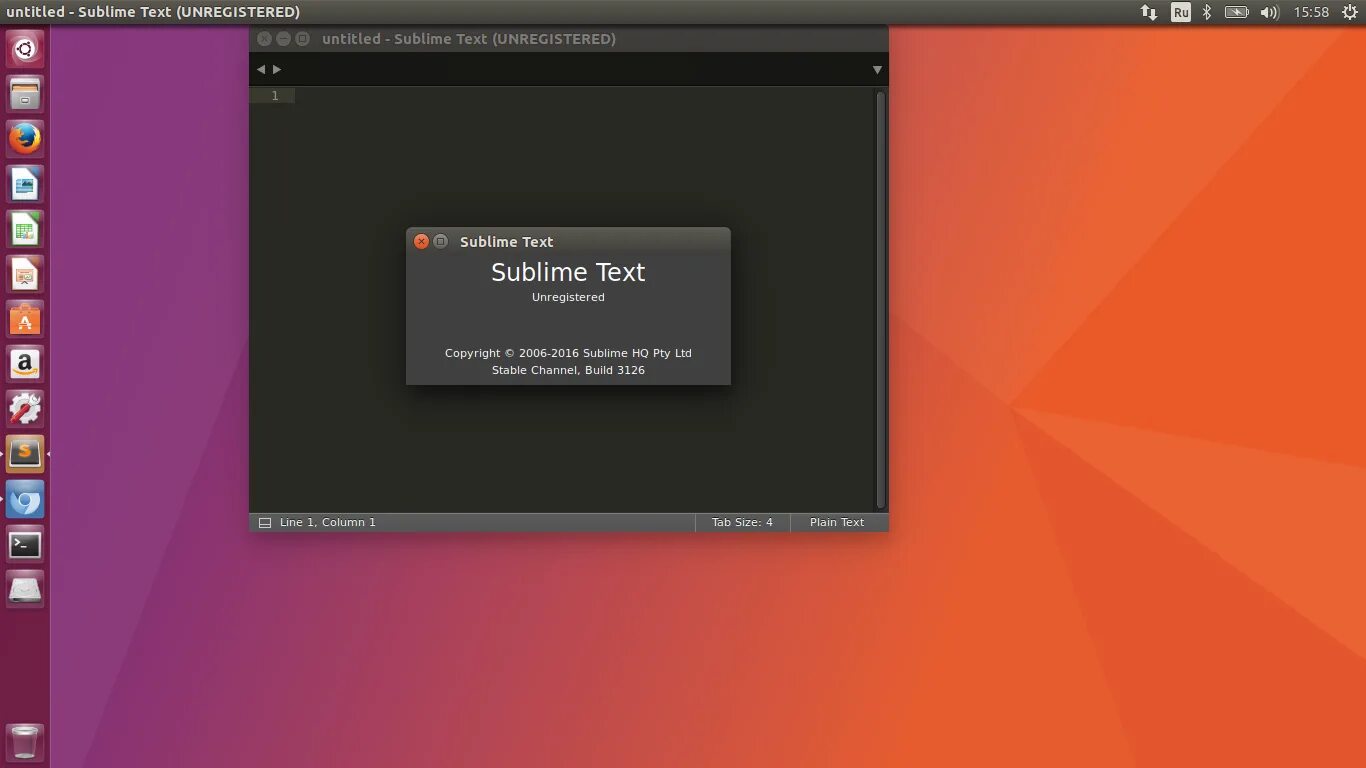Viewport: 1366px width, 768px height.
Task: Open the sound volume indicator
Action: [1269, 12]
